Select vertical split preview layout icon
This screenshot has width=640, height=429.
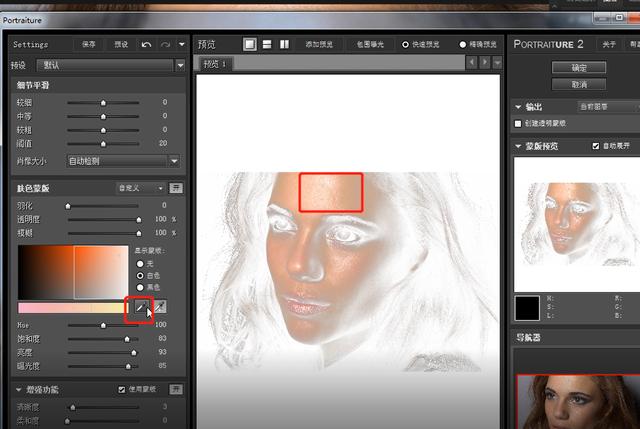click(x=284, y=44)
